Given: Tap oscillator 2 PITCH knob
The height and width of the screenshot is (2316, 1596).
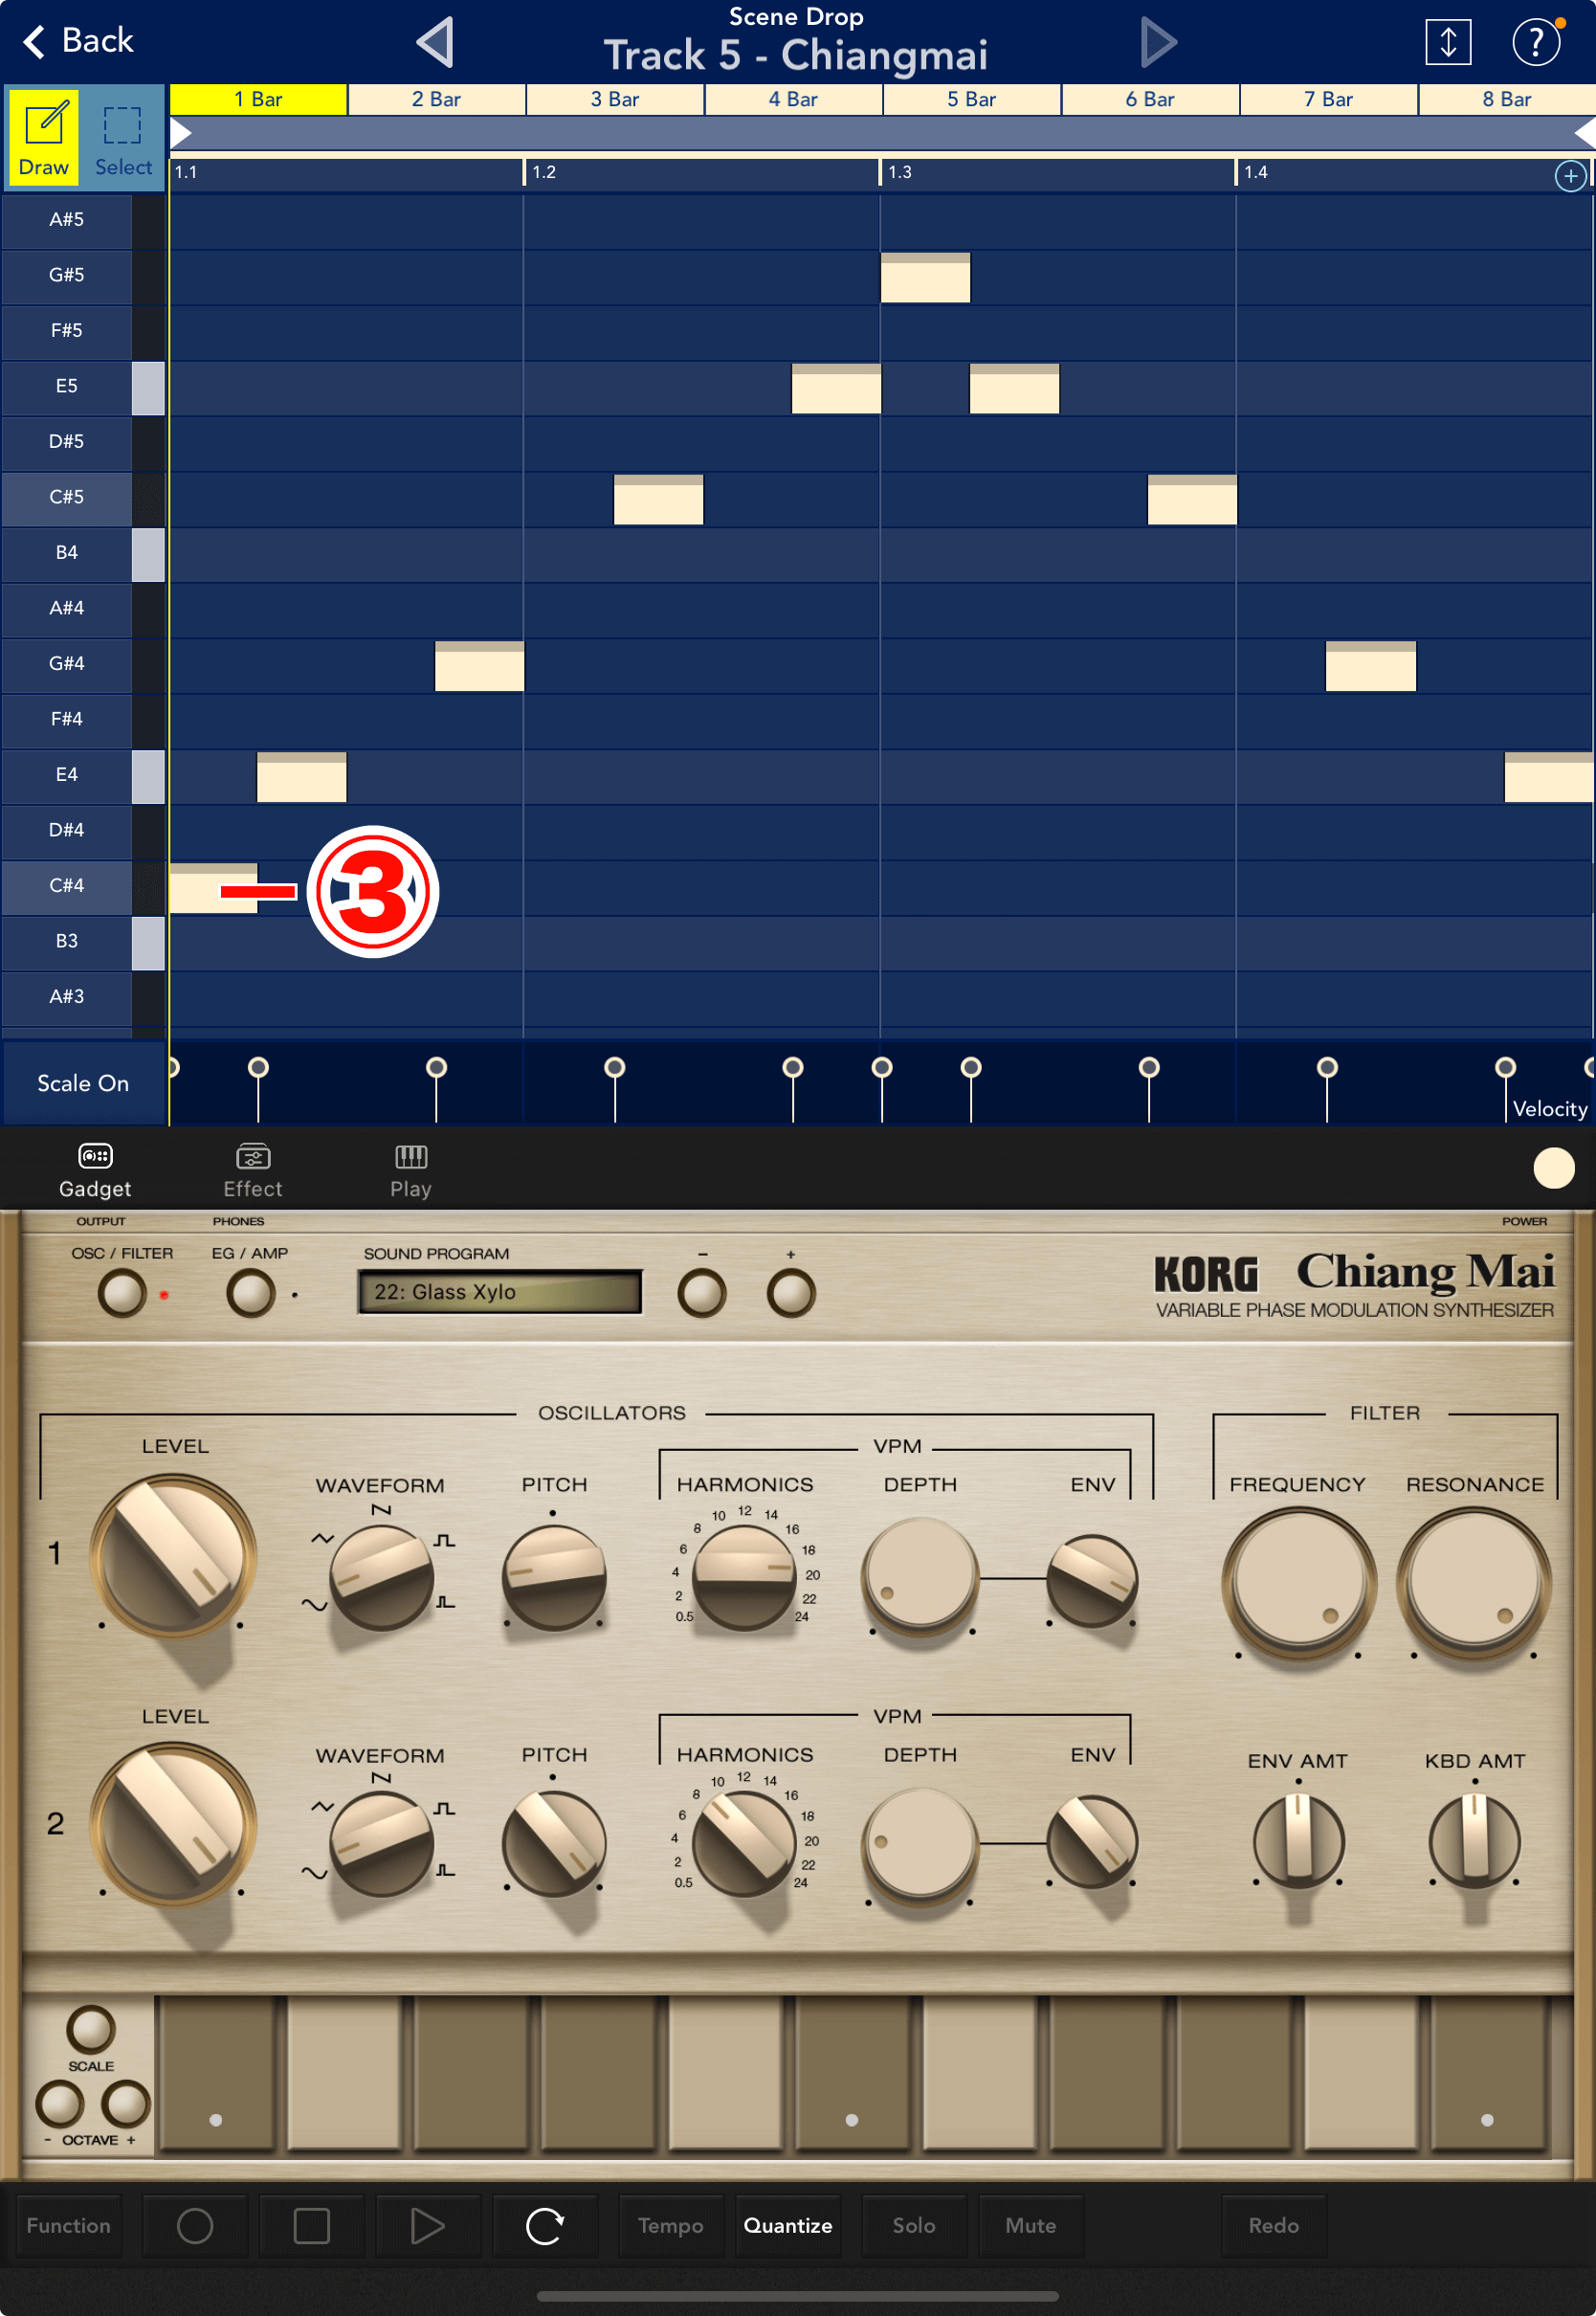Looking at the screenshot, I should click(554, 1844).
